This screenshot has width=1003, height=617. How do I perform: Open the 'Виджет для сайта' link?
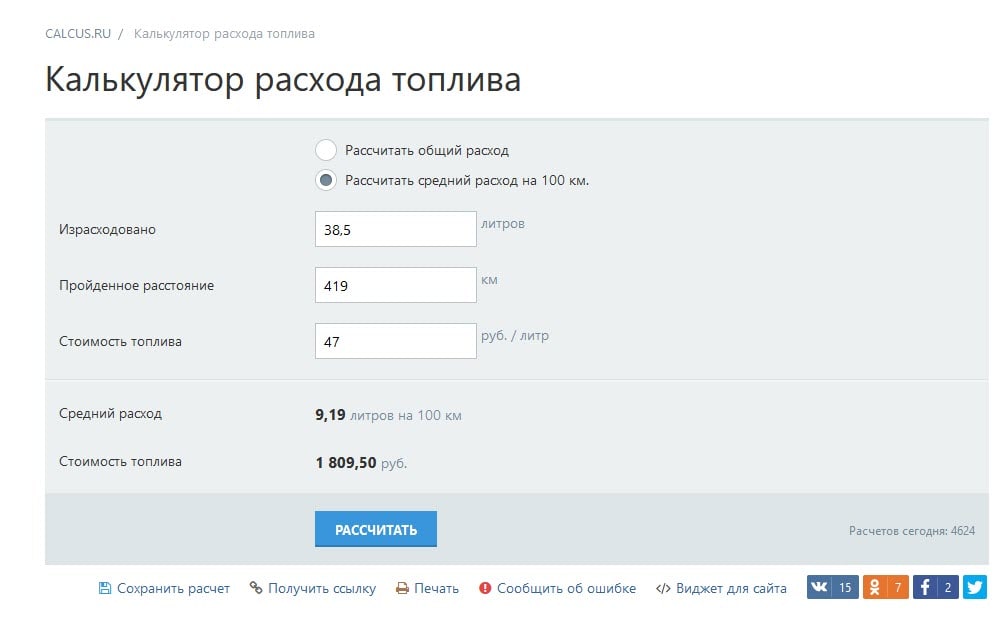pyautogui.click(x=731, y=589)
